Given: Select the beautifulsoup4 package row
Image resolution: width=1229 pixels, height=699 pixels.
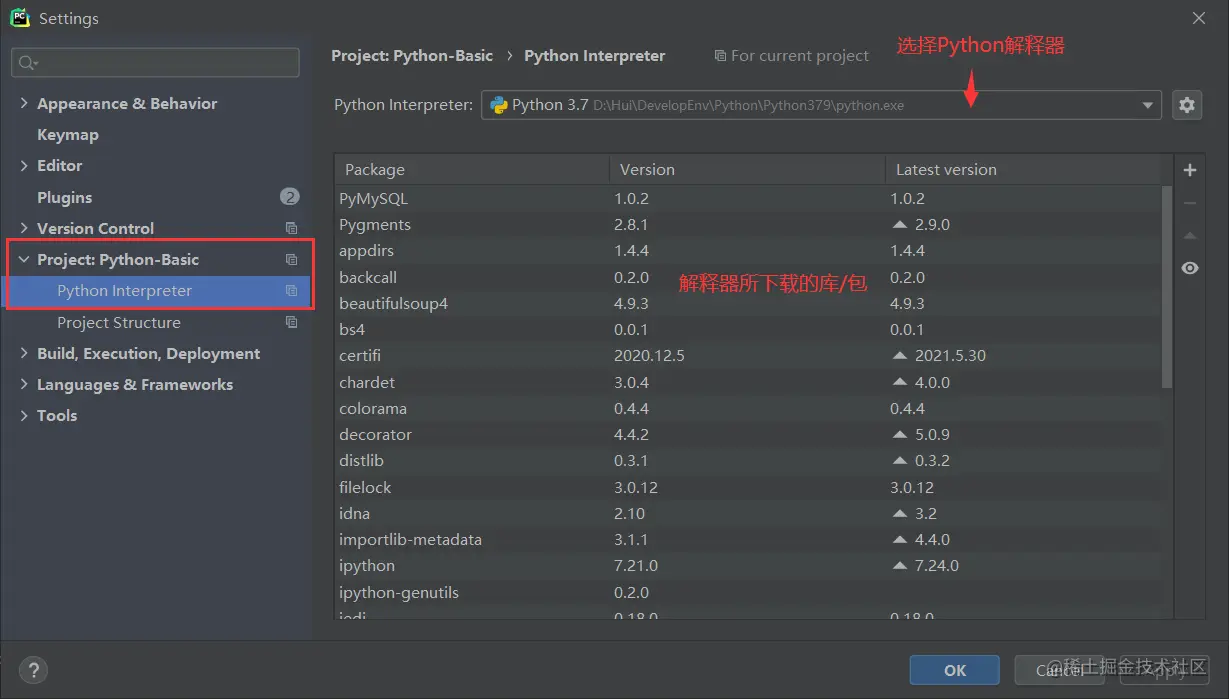Looking at the screenshot, I should coord(748,303).
